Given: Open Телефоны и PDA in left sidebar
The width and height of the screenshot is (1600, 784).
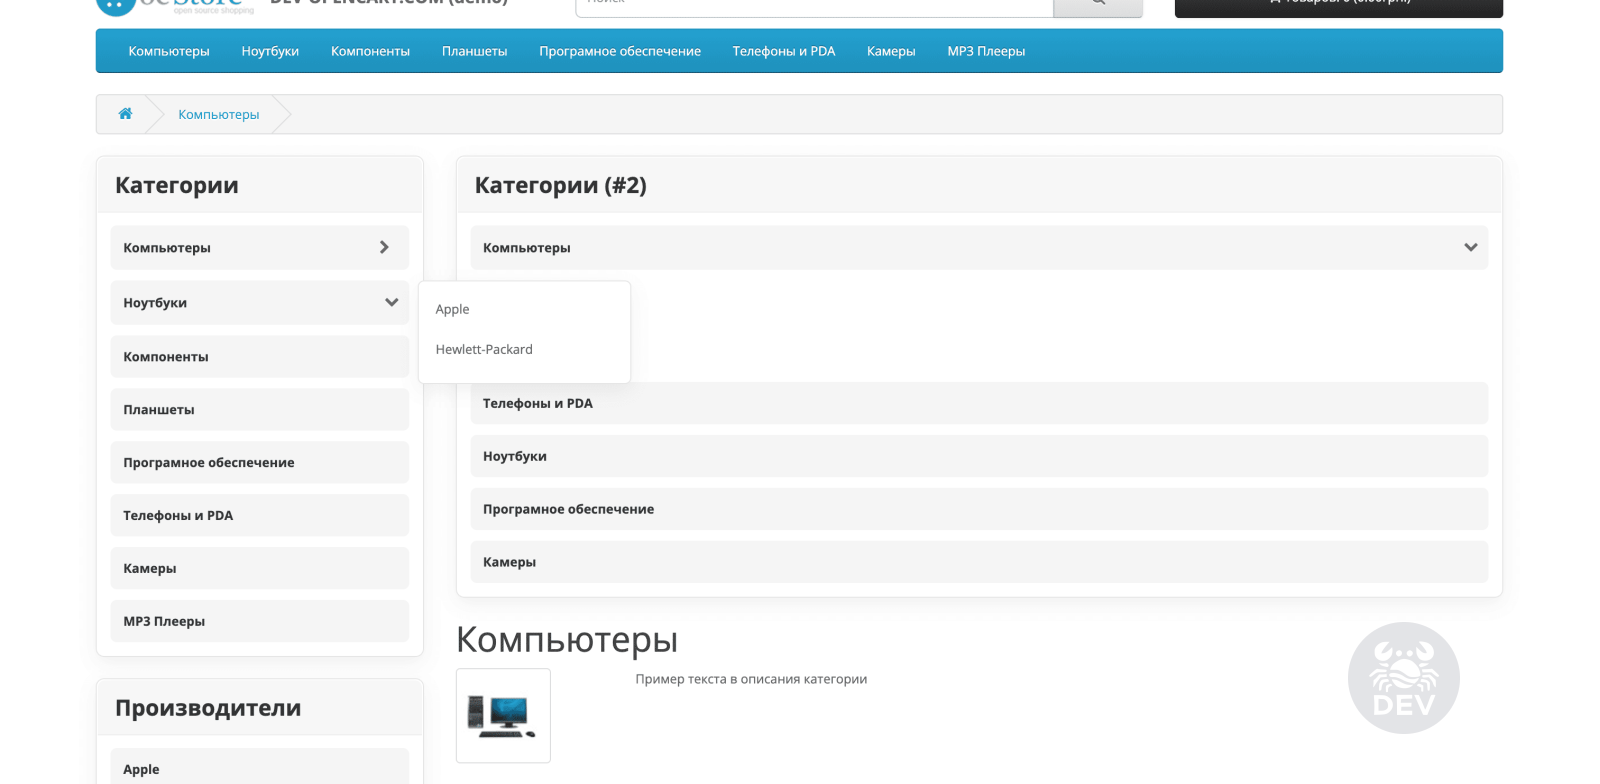Looking at the screenshot, I should click(259, 515).
